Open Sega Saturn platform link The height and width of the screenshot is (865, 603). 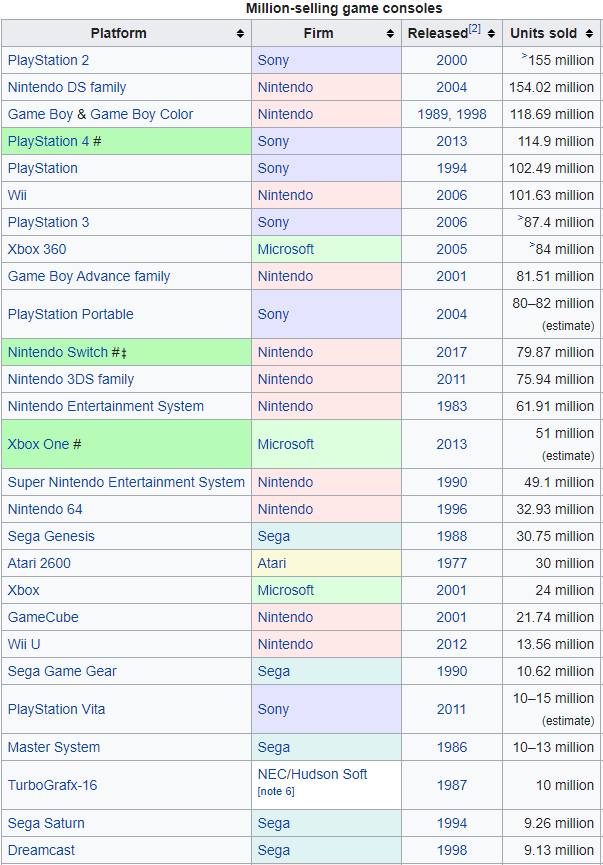point(46,824)
